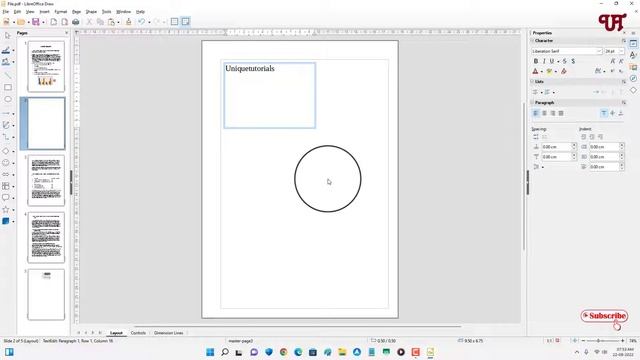This screenshot has width=640, height=360.
Task: Open the font color dropdown arrow
Action: 542,72
